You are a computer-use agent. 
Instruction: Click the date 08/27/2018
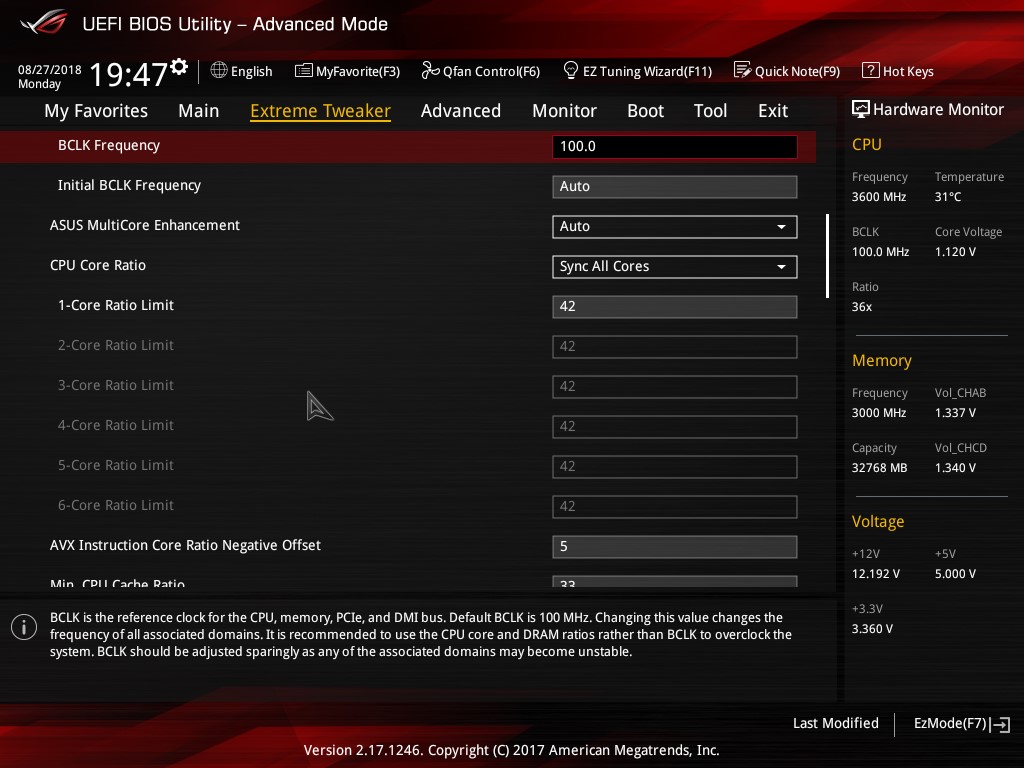tap(50, 70)
